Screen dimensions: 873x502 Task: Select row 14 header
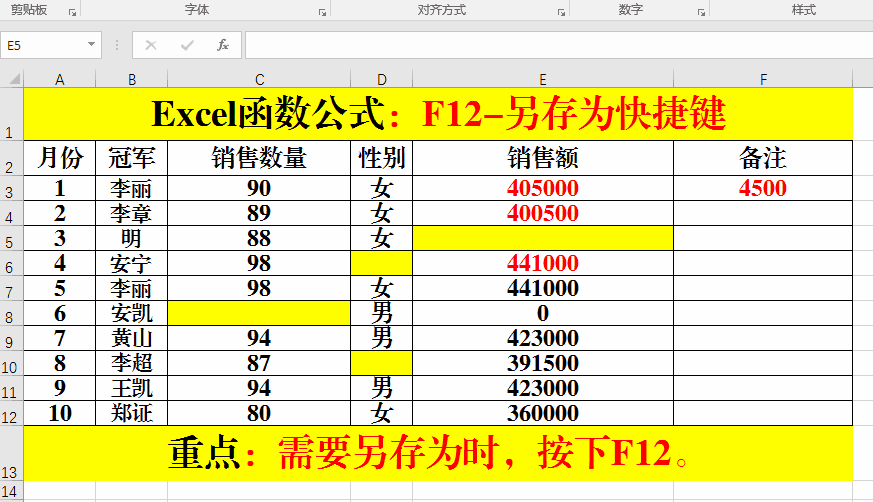12,491
